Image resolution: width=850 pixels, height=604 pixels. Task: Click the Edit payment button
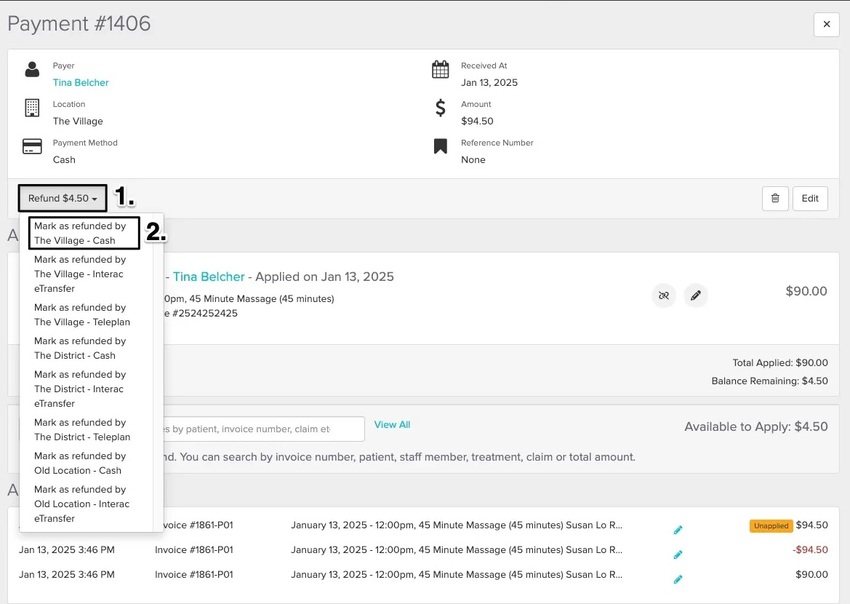pos(810,198)
